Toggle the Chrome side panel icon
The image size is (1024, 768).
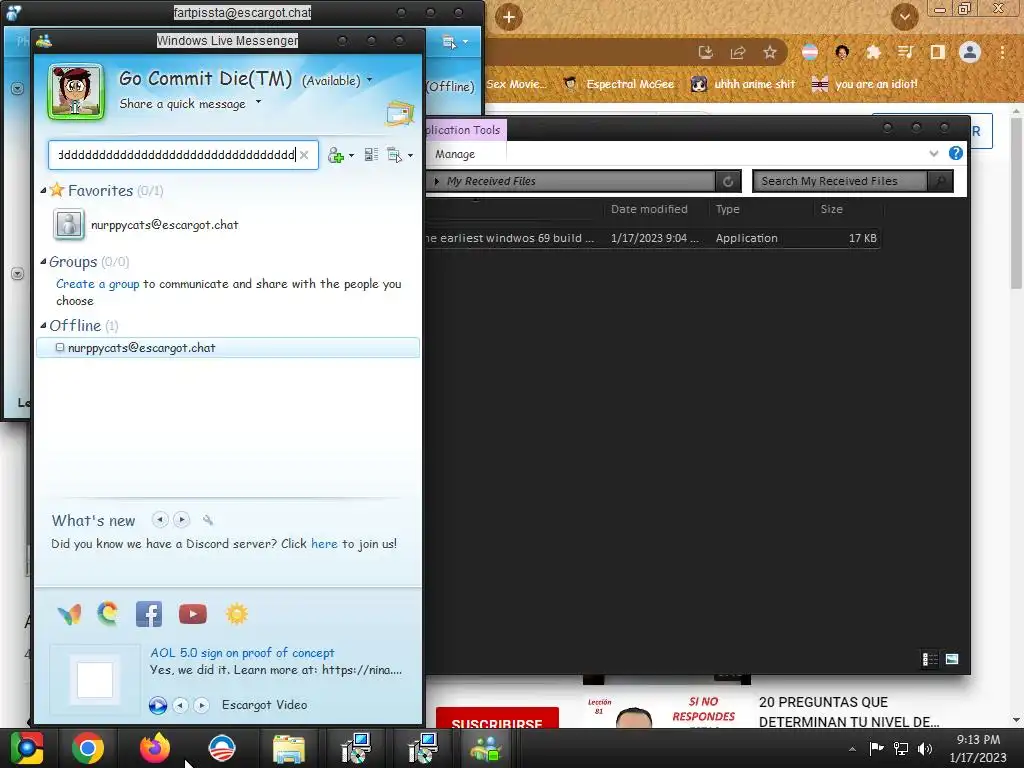click(938, 52)
